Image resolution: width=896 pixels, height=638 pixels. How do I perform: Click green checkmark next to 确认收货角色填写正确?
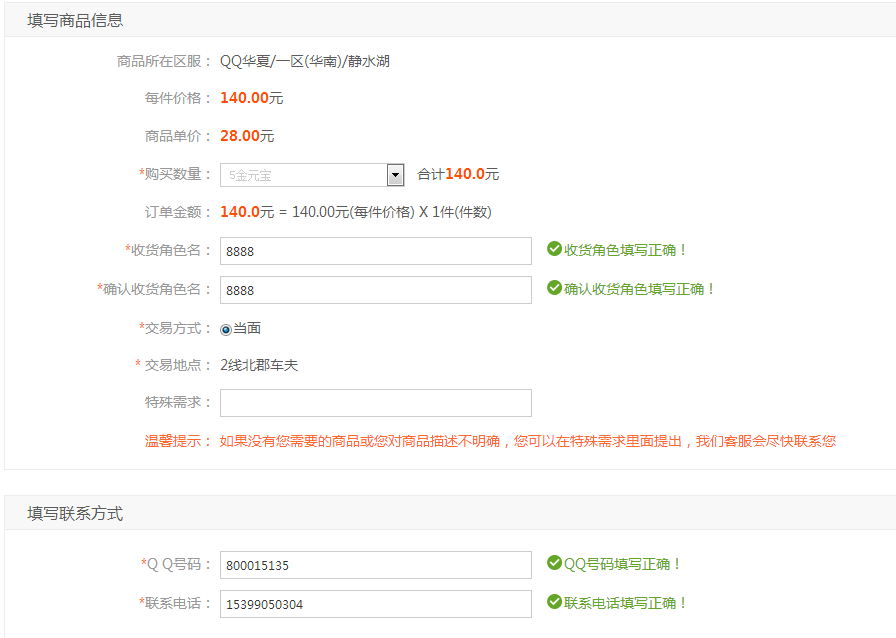[x=554, y=288]
